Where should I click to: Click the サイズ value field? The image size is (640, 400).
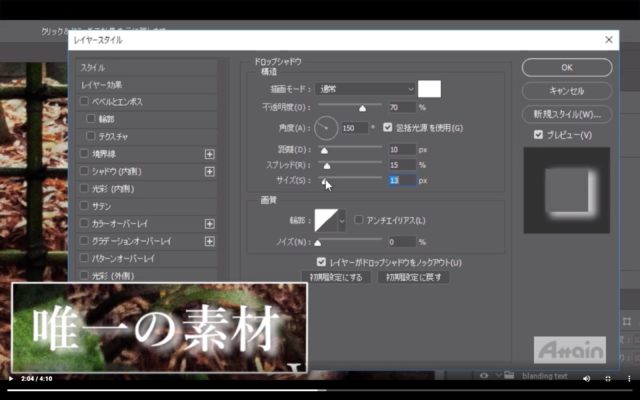click(x=402, y=180)
